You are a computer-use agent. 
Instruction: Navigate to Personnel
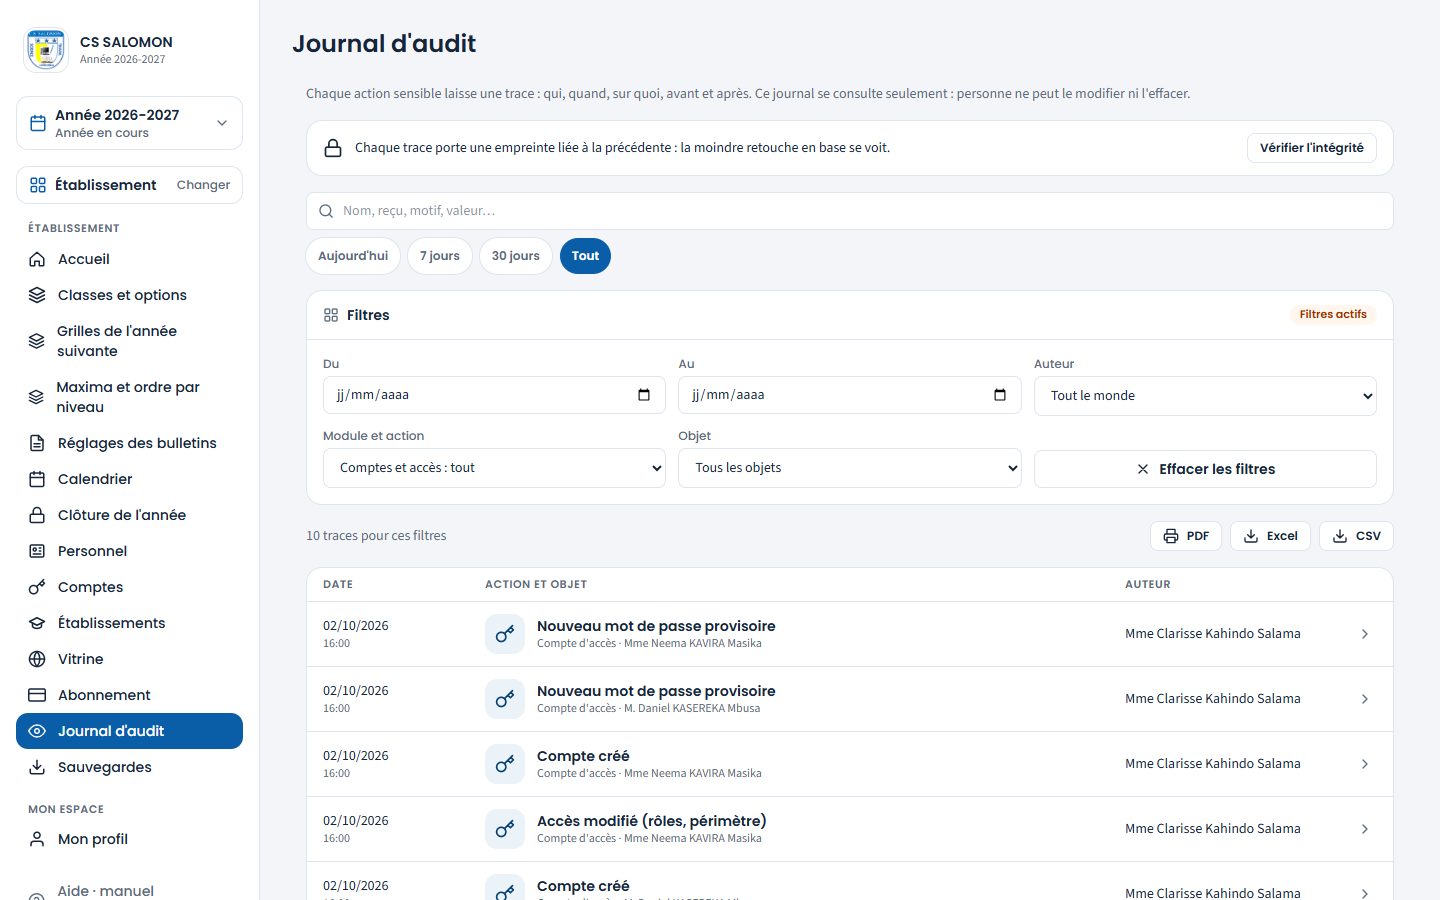coord(129,551)
